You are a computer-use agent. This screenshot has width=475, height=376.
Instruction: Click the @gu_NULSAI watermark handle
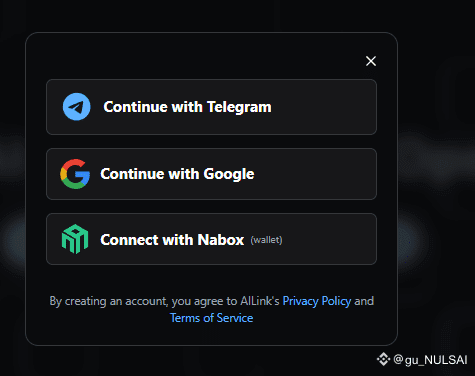[x=430, y=360]
